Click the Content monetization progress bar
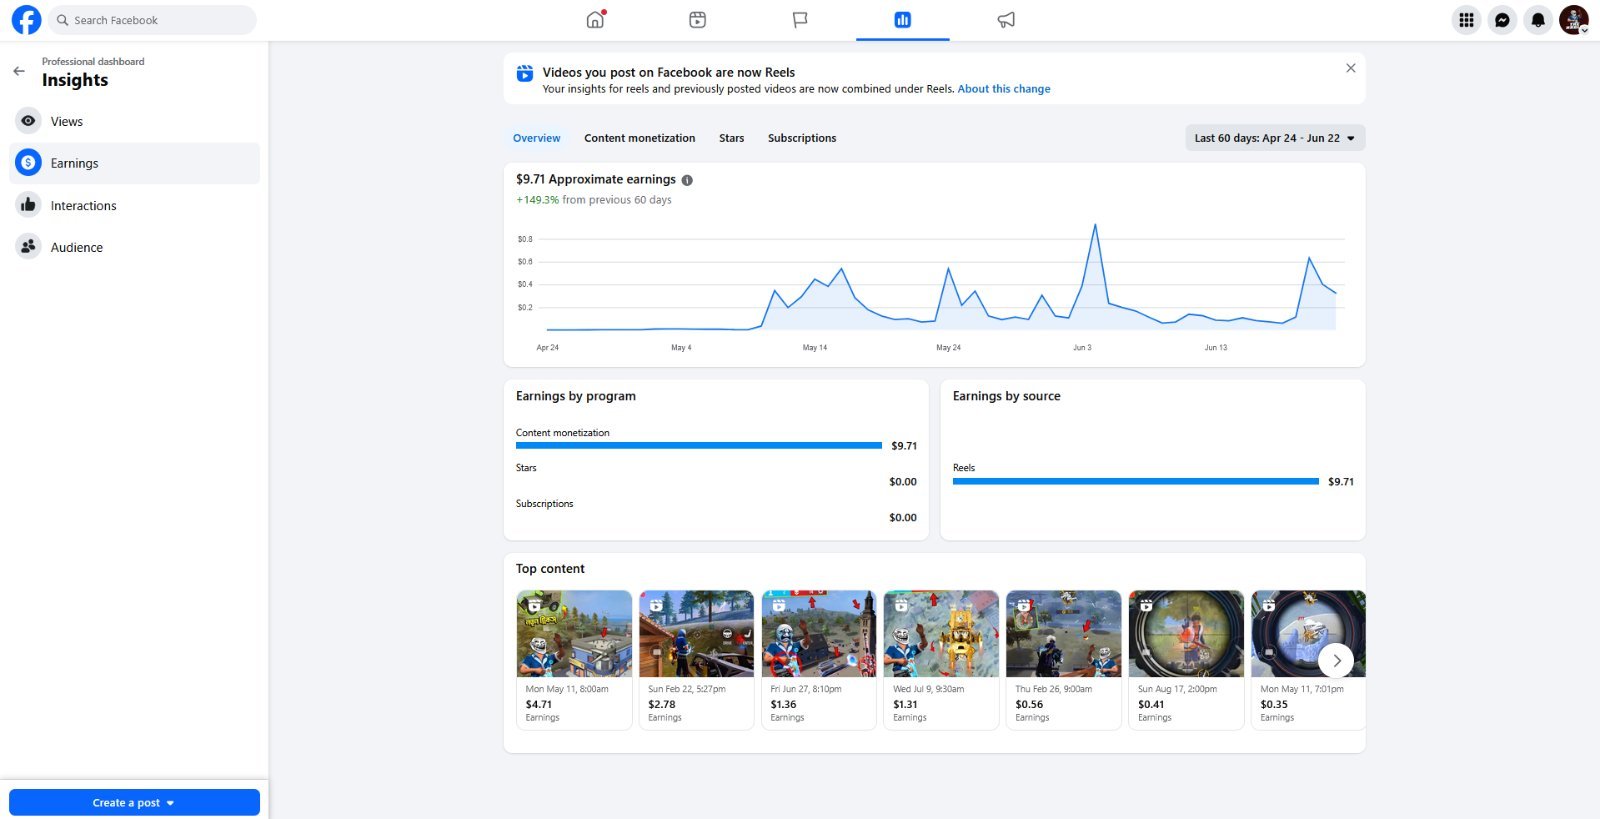 699,446
